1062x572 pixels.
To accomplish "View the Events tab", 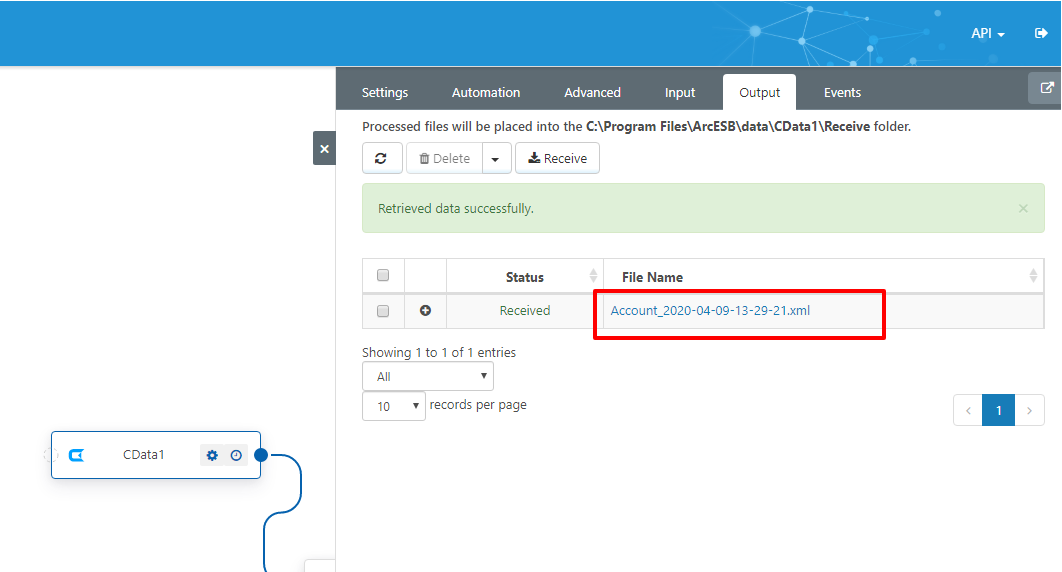I will click(x=842, y=92).
